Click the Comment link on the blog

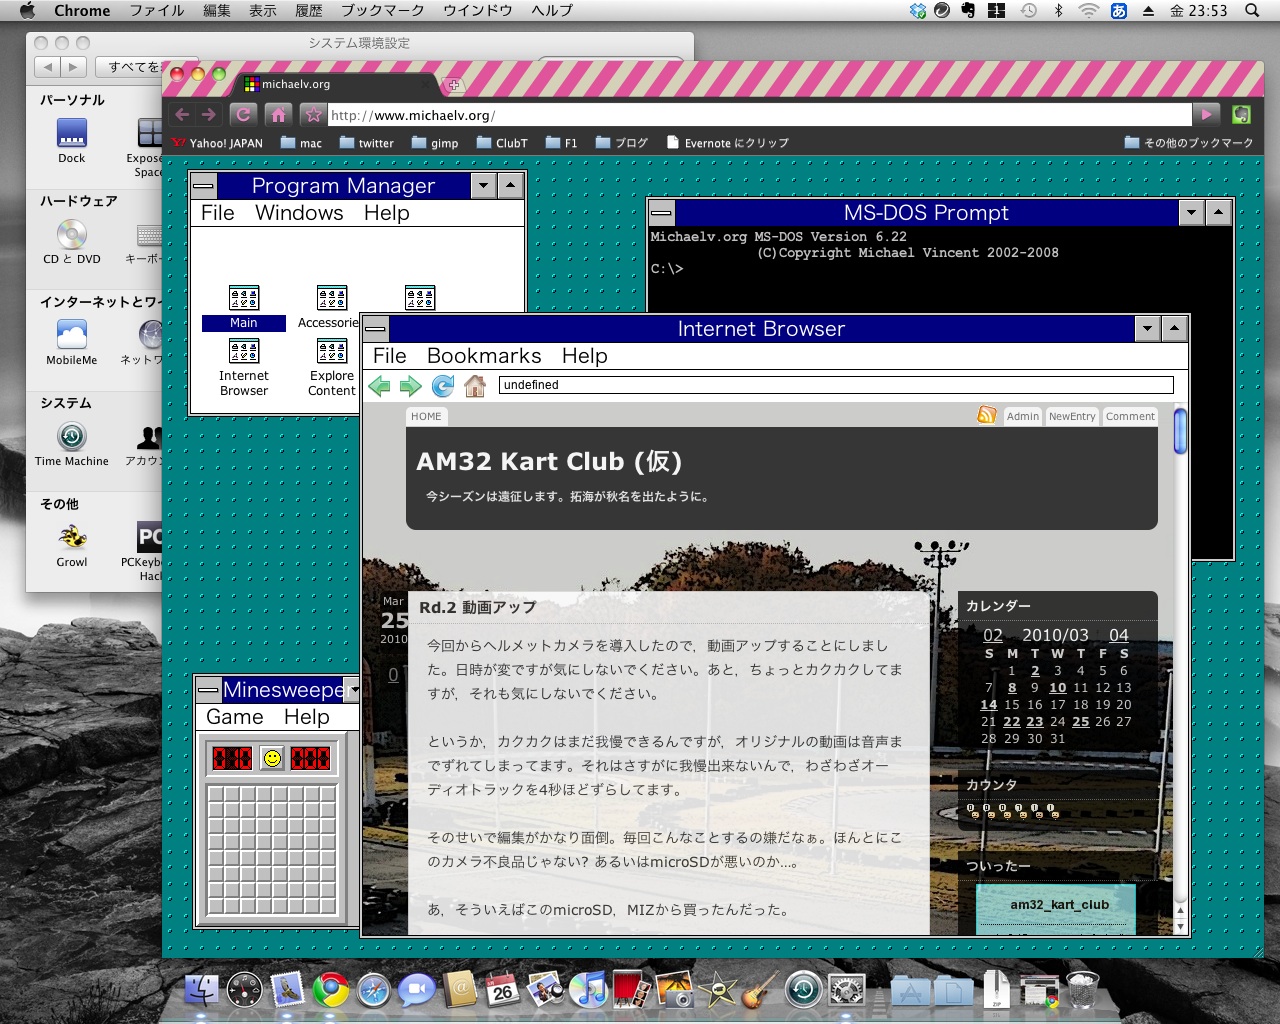[1130, 416]
